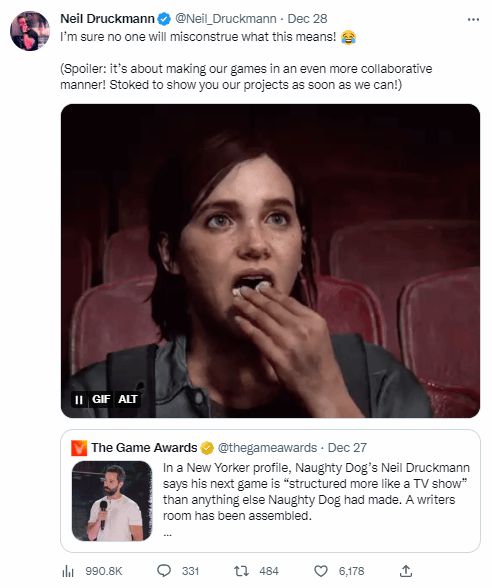
Task: Toggle the heart like icon
Action: [321, 571]
